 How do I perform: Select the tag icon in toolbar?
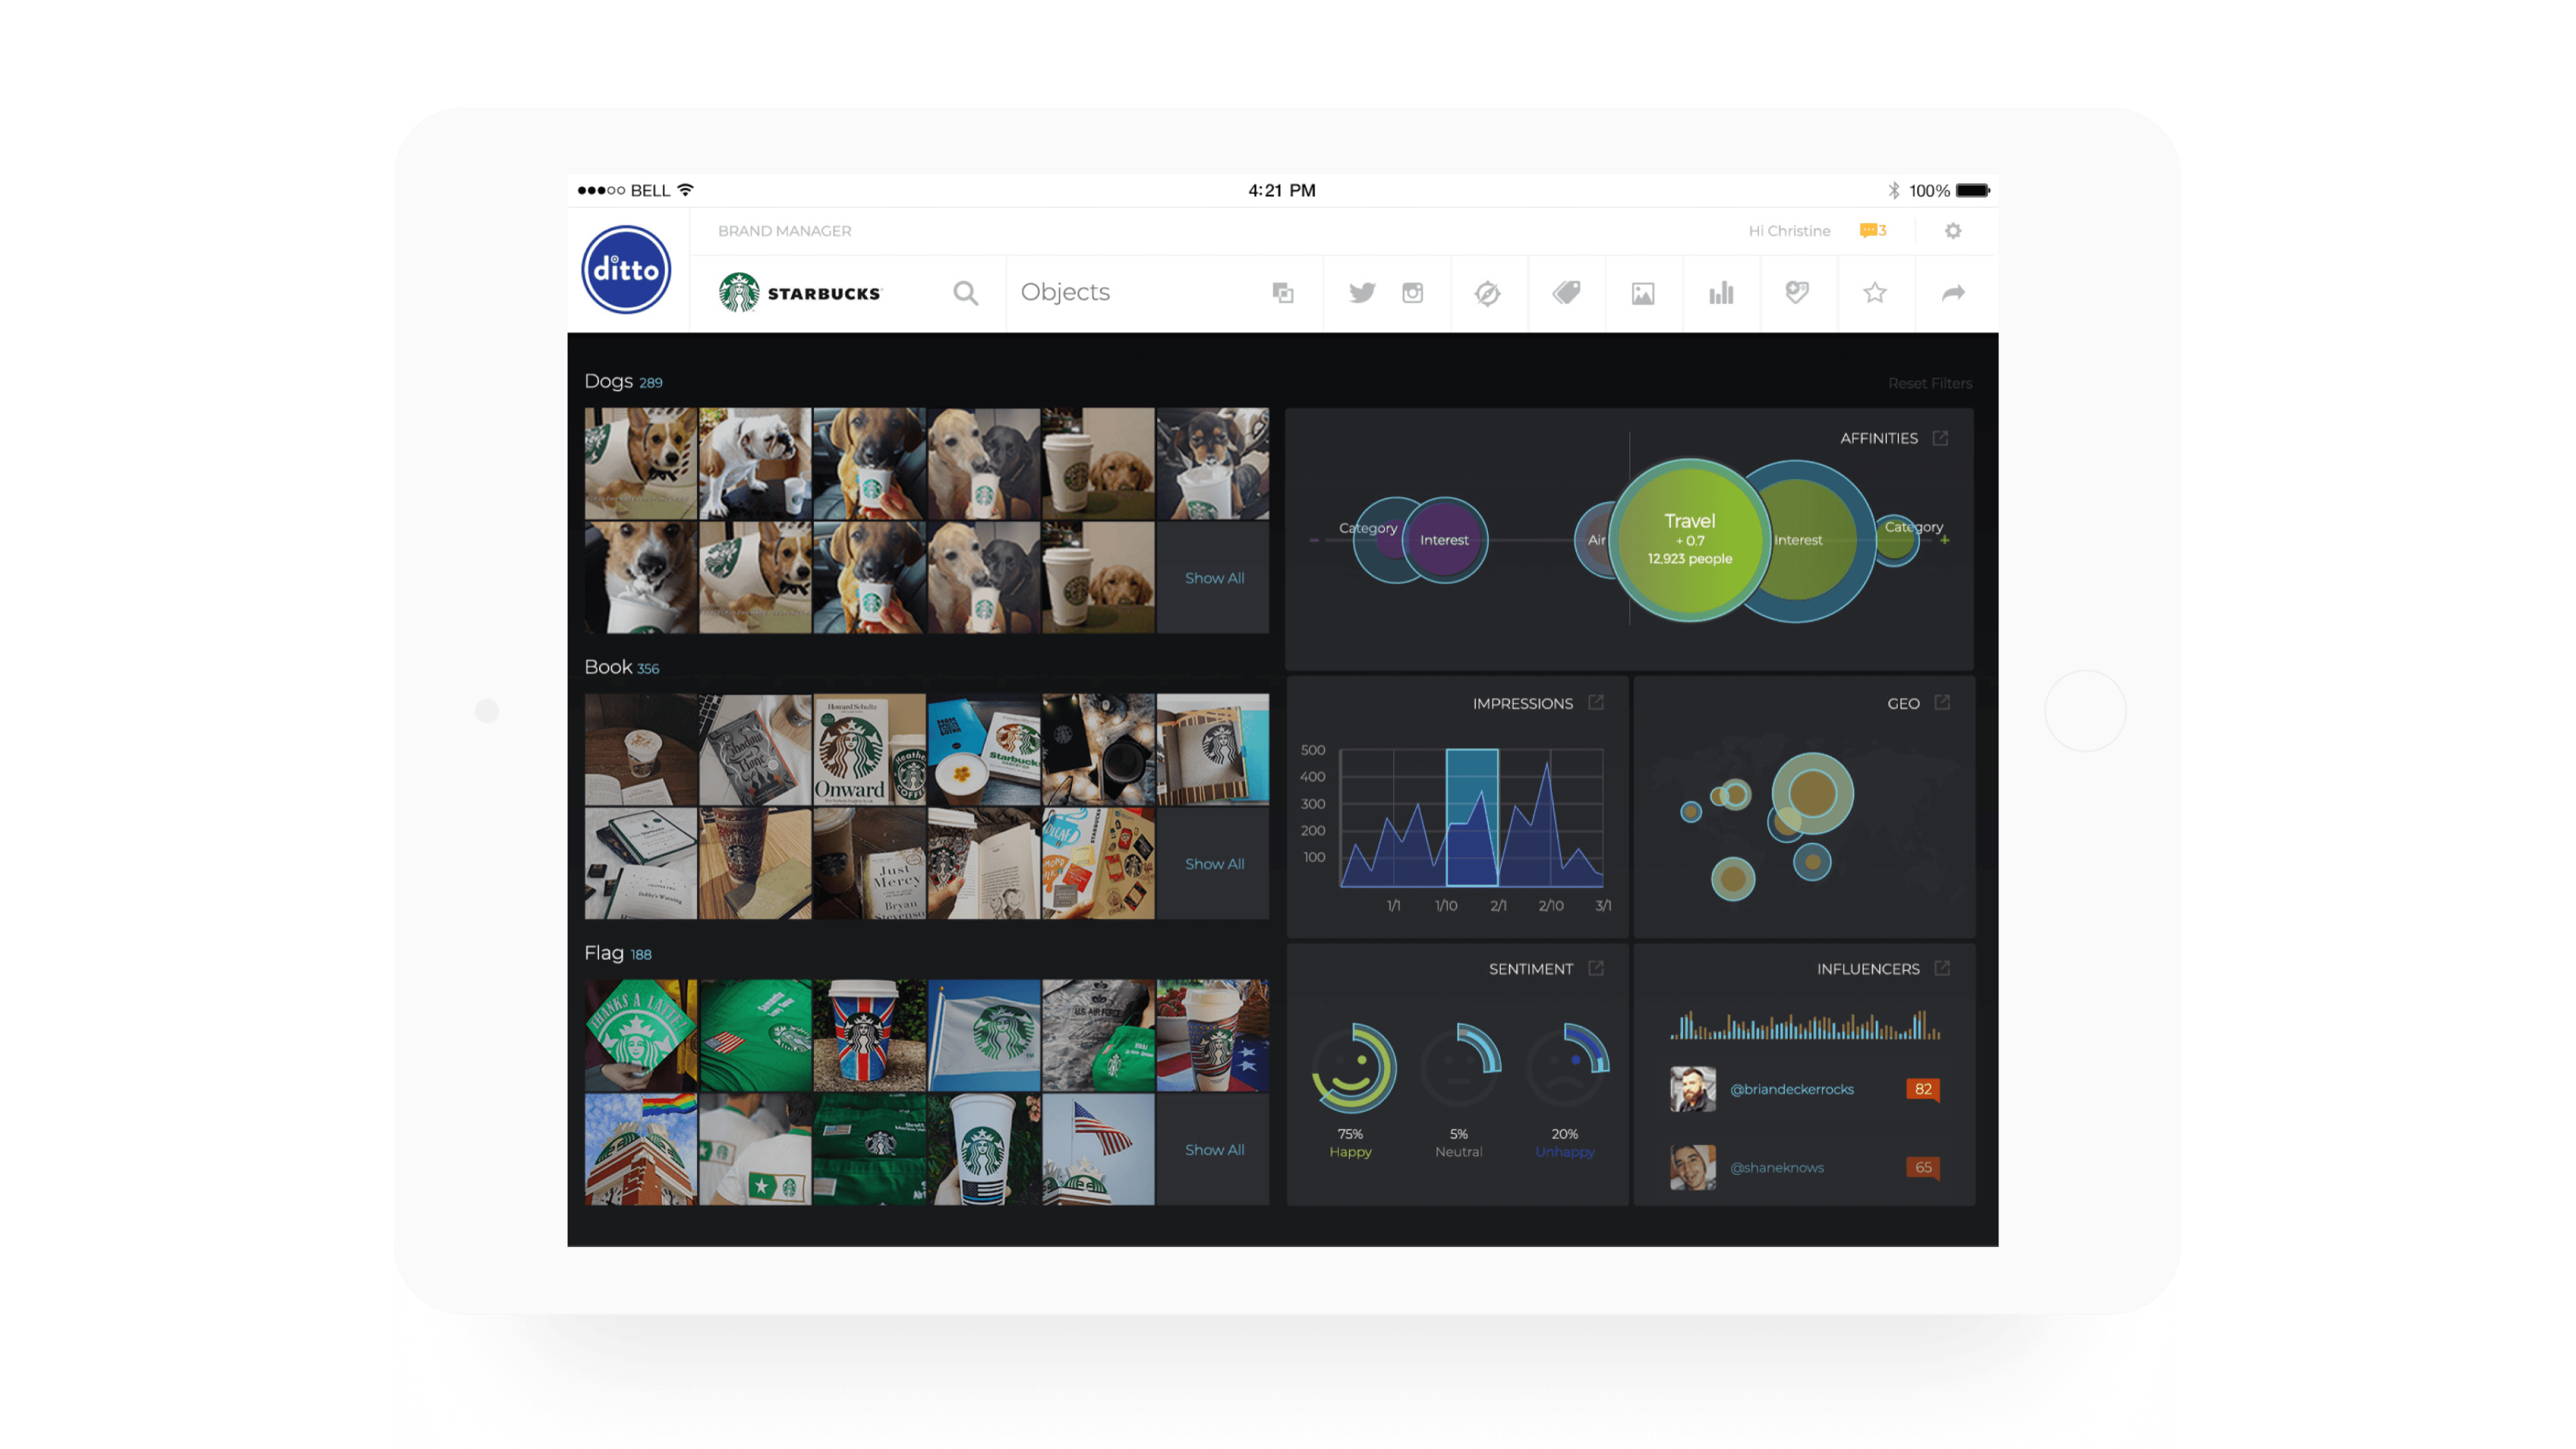(1562, 292)
